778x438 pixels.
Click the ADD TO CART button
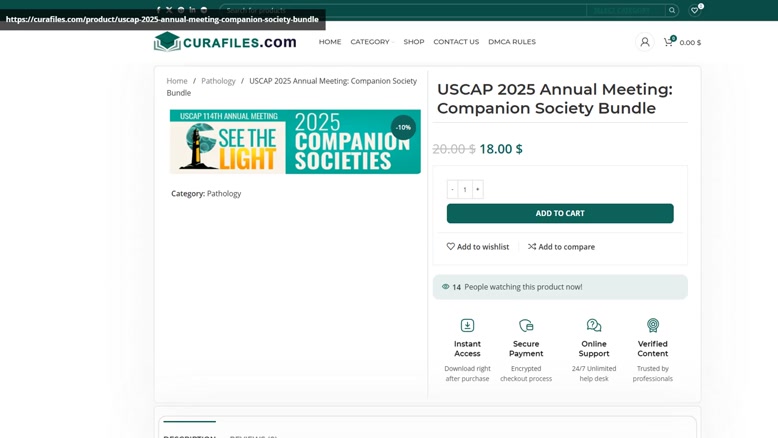[x=560, y=213]
